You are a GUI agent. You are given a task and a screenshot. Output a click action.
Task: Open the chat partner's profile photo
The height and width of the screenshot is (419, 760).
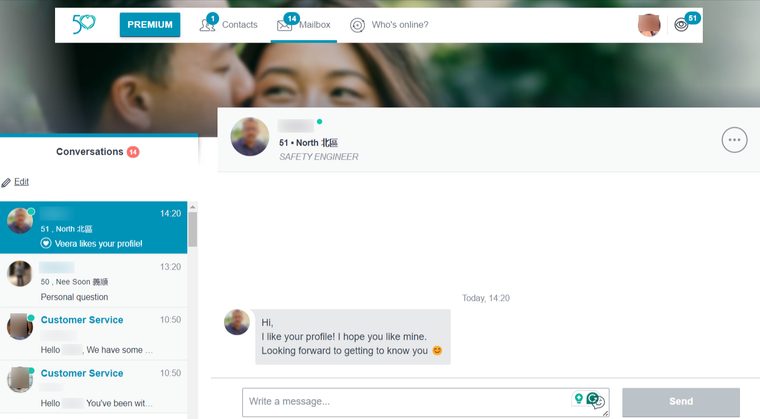(x=250, y=137)
